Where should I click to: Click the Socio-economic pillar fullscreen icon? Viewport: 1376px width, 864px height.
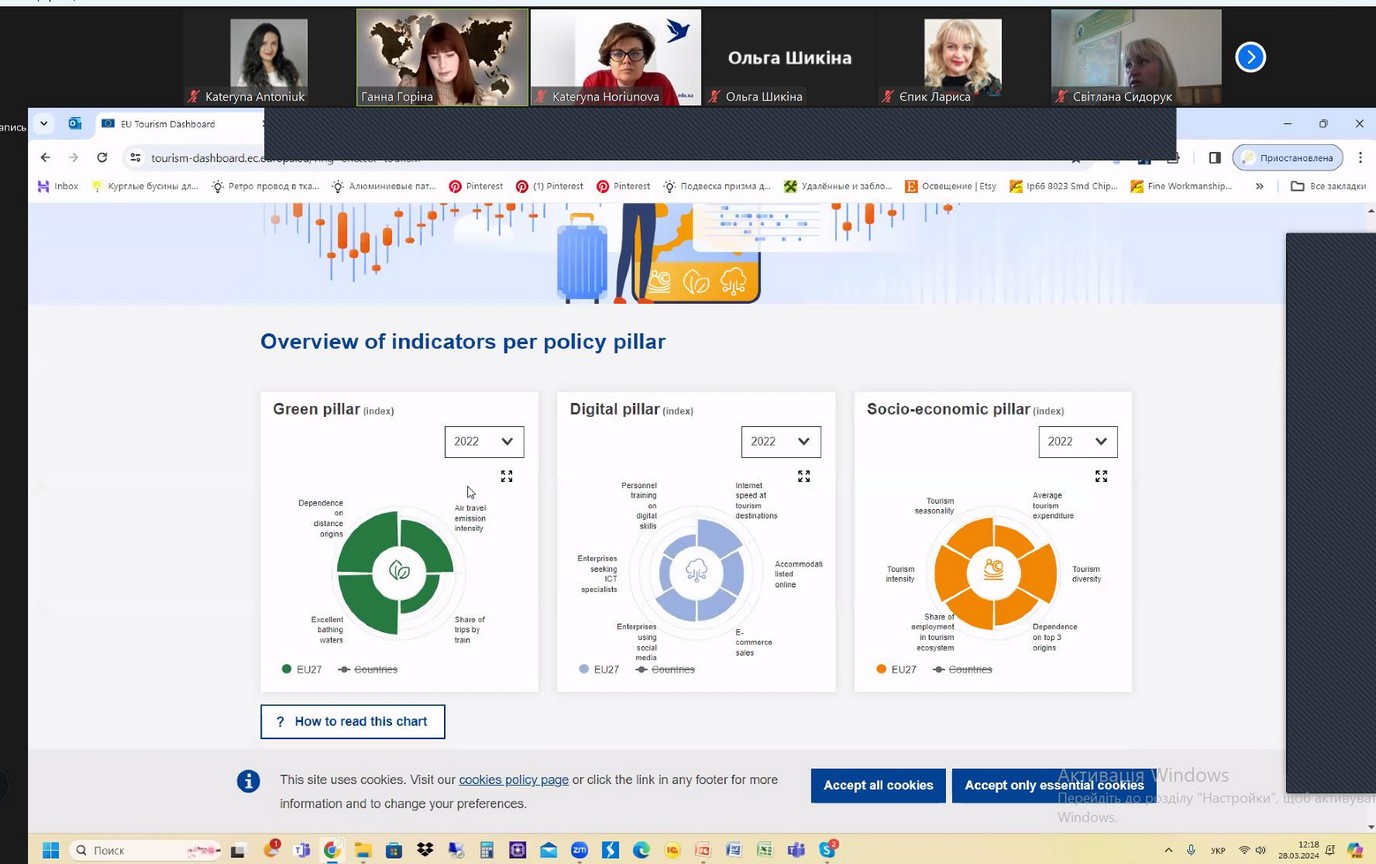(1101, 477)
